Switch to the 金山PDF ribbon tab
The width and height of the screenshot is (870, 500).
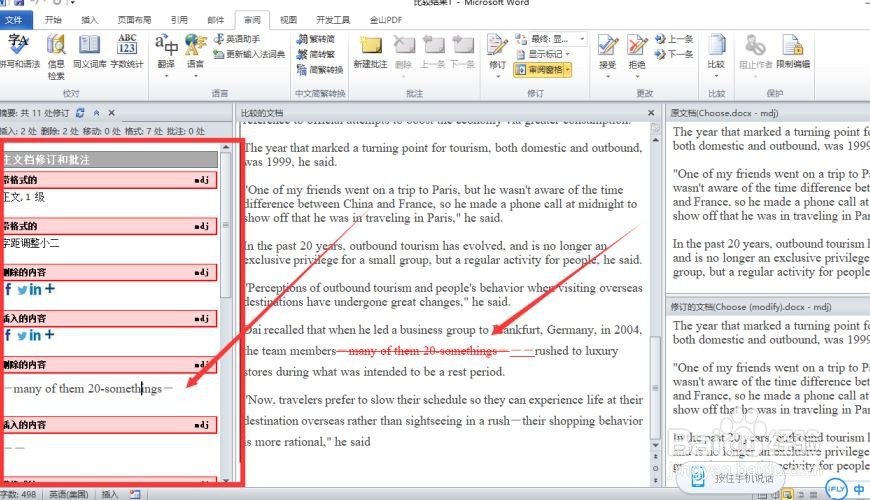click(386, 20)
